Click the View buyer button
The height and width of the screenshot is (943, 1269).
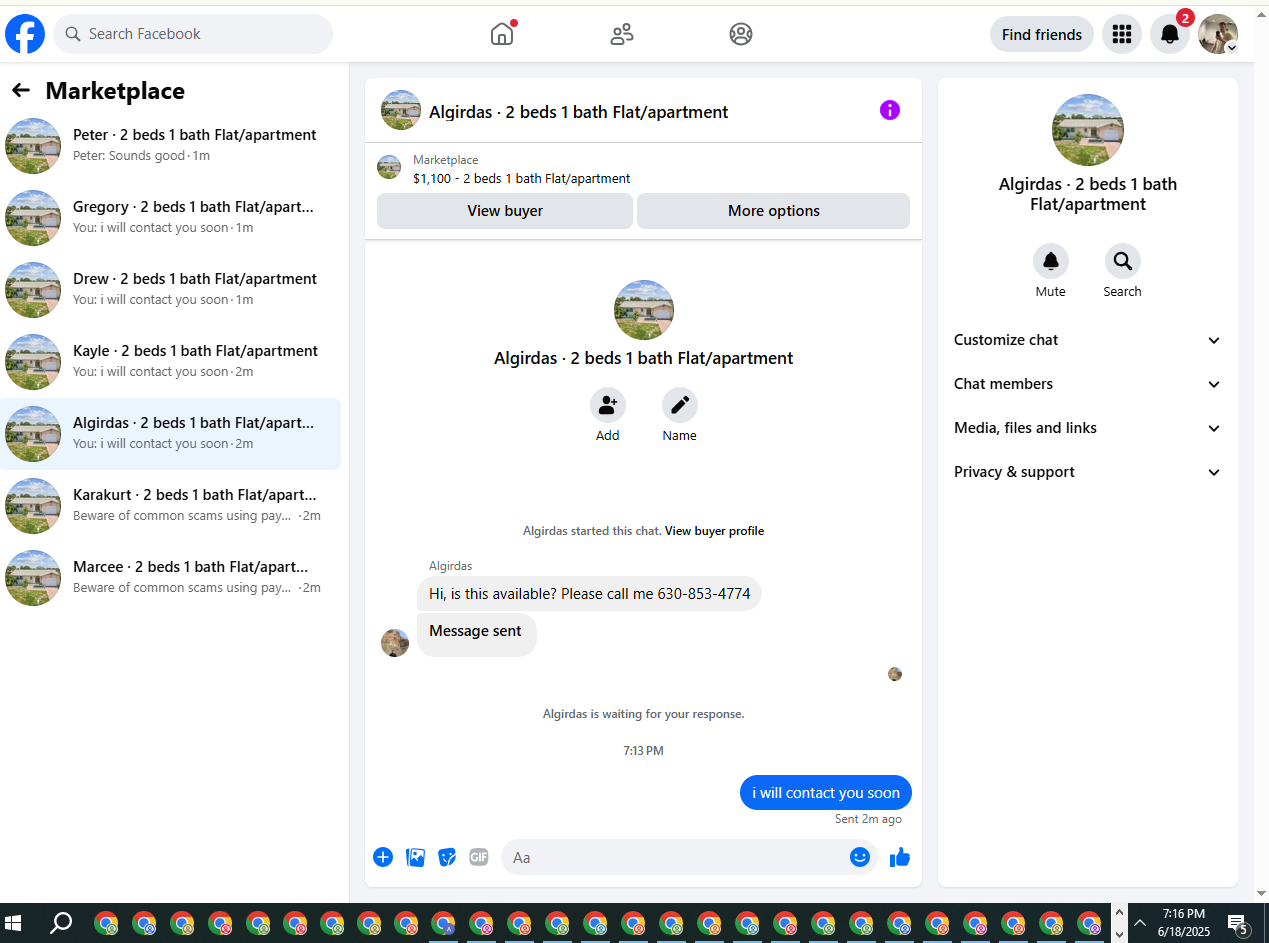click(x=505, y=211)
